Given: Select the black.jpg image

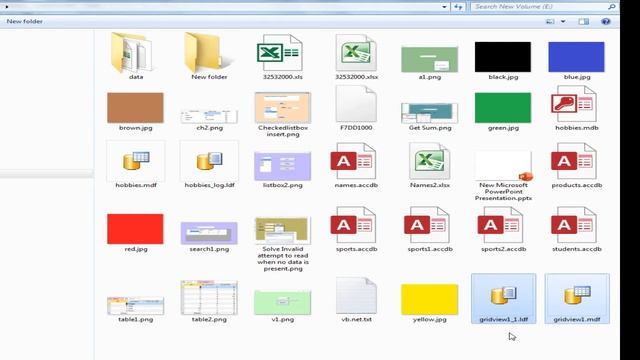Looking at the screenshot, I should 503,57.
